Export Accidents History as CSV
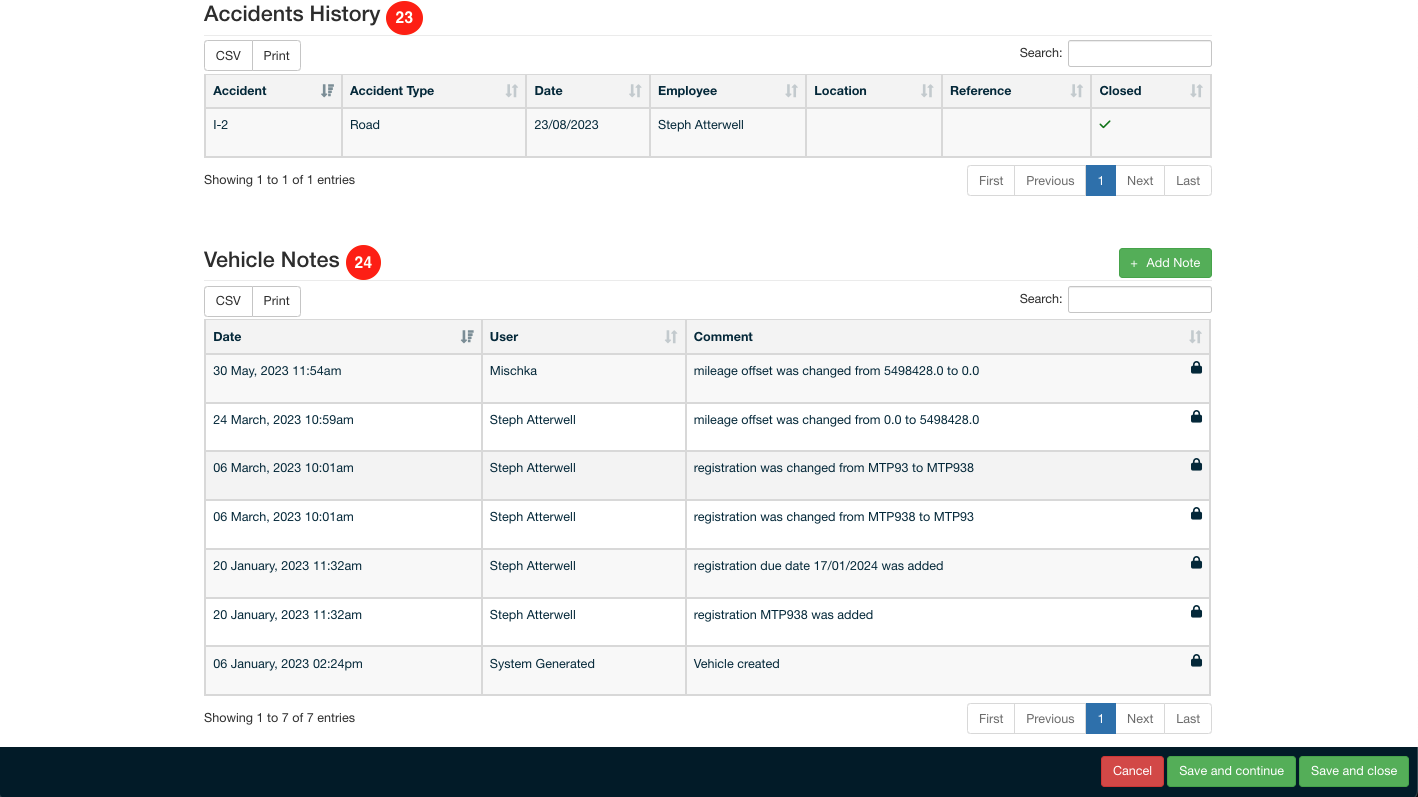This screenshot has height=797, width=1418. pyautogui.click(x=227, y=55)
